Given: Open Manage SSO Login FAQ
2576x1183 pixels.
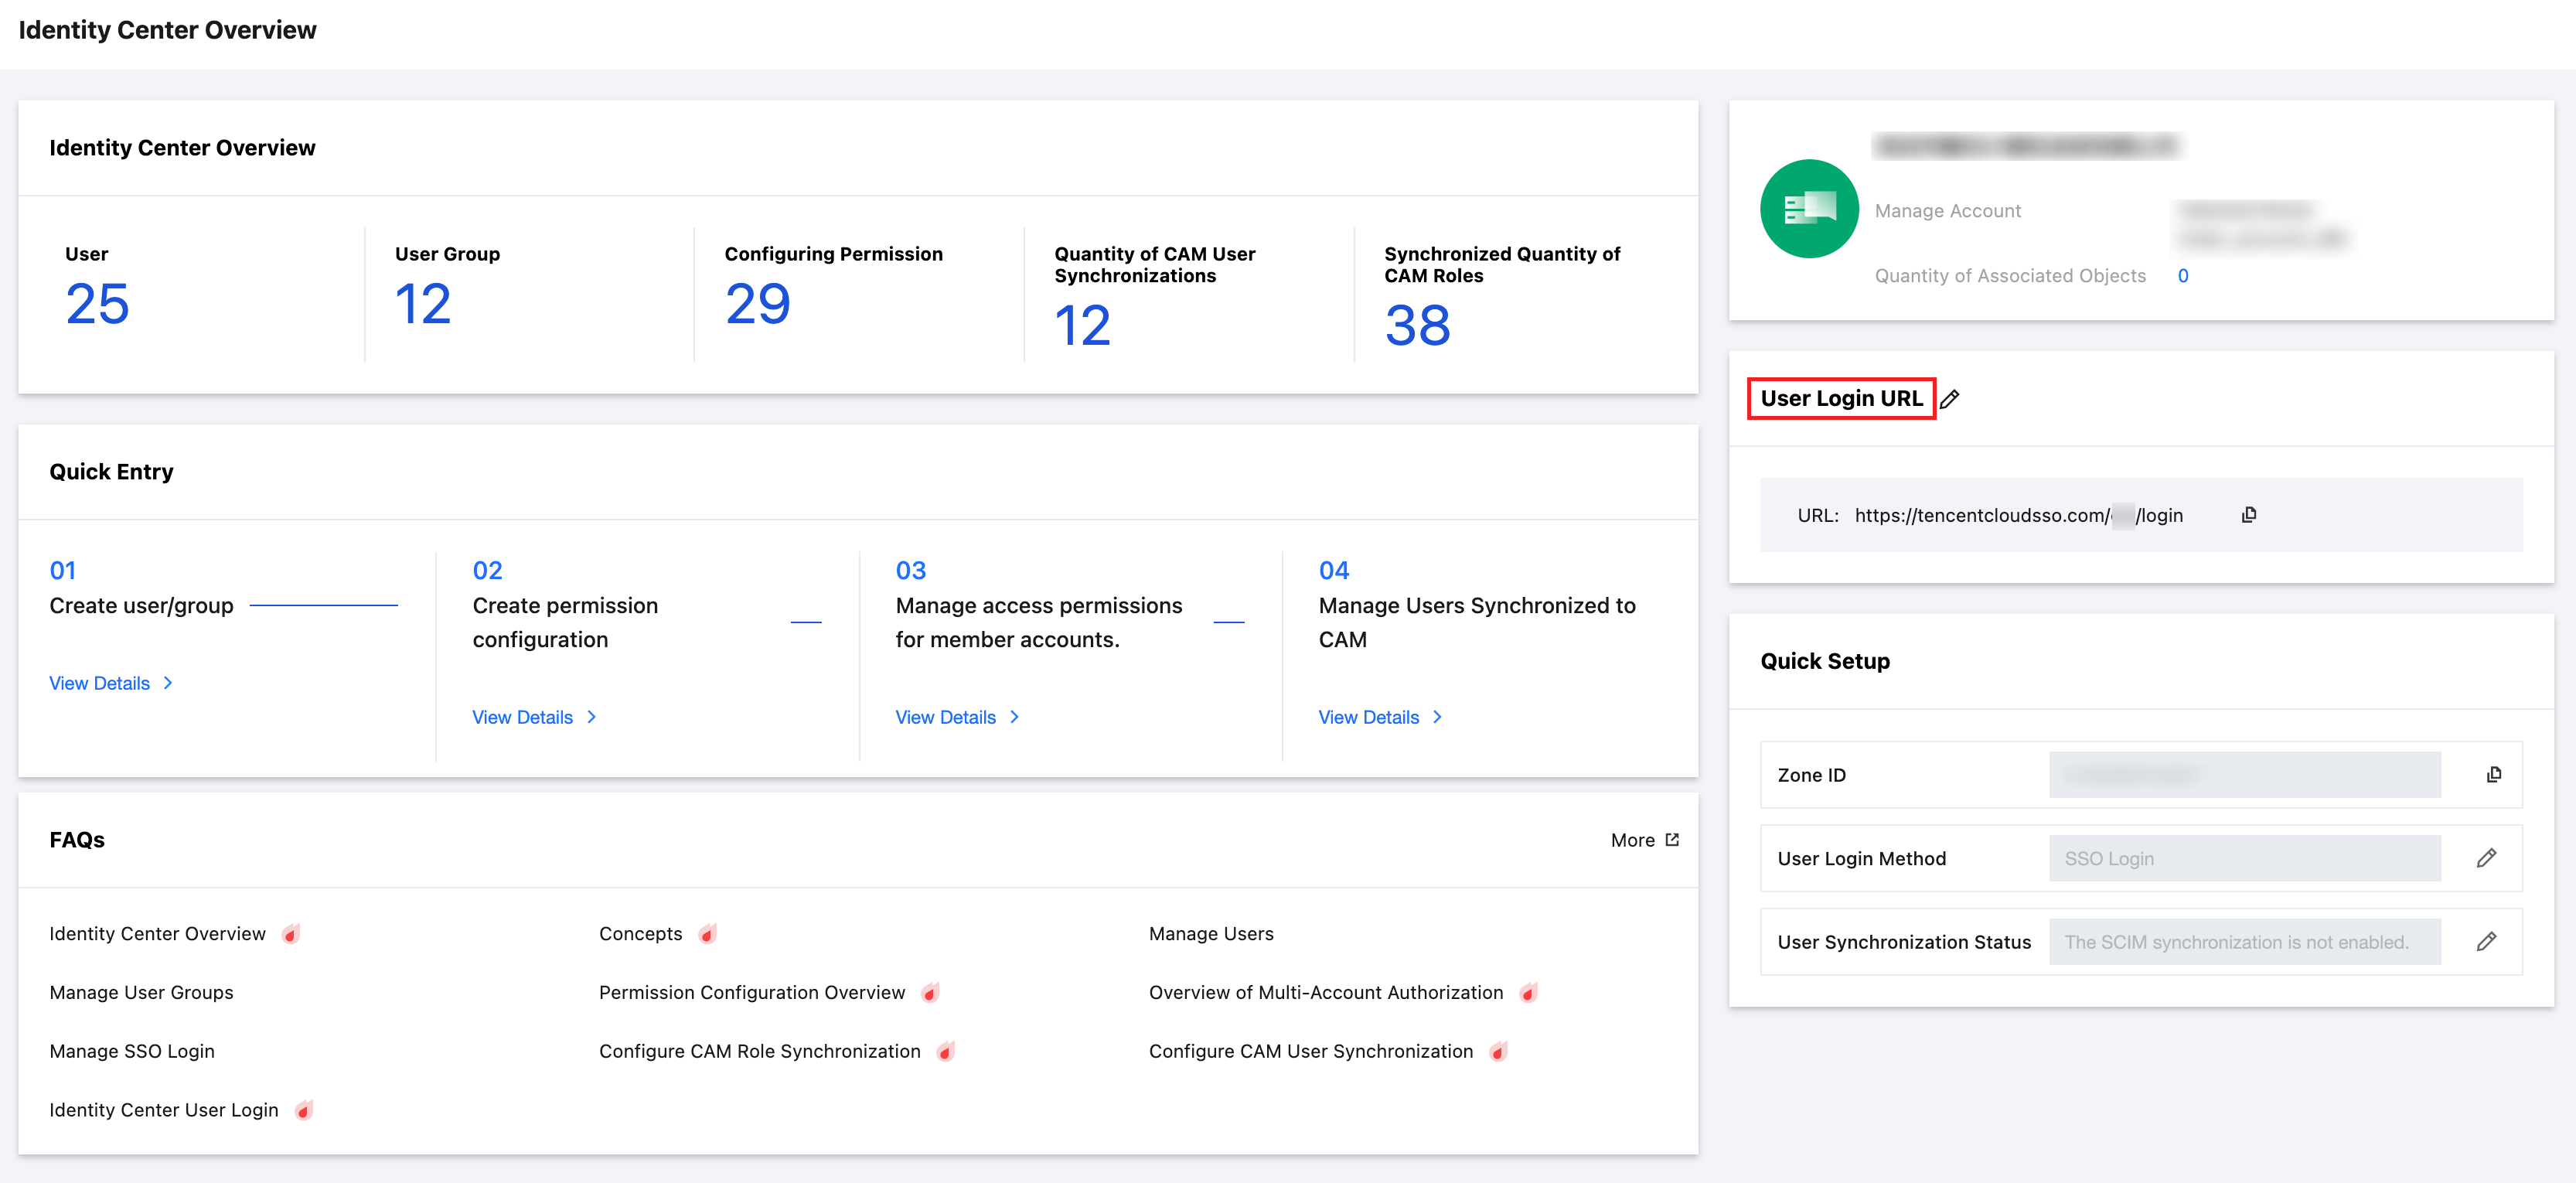Looking at the screenshot, I should (x=132, y=1051).
